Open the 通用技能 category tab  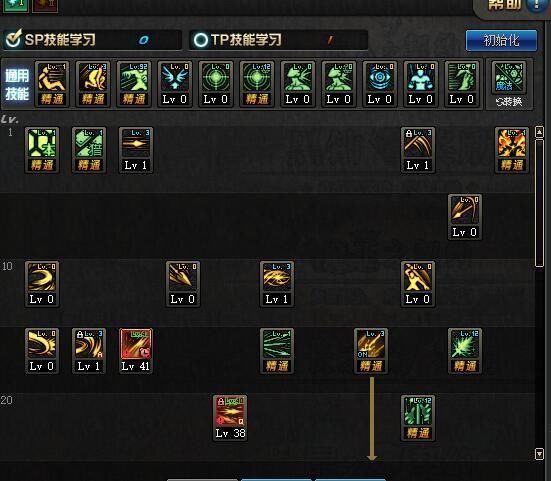[17, 85]
